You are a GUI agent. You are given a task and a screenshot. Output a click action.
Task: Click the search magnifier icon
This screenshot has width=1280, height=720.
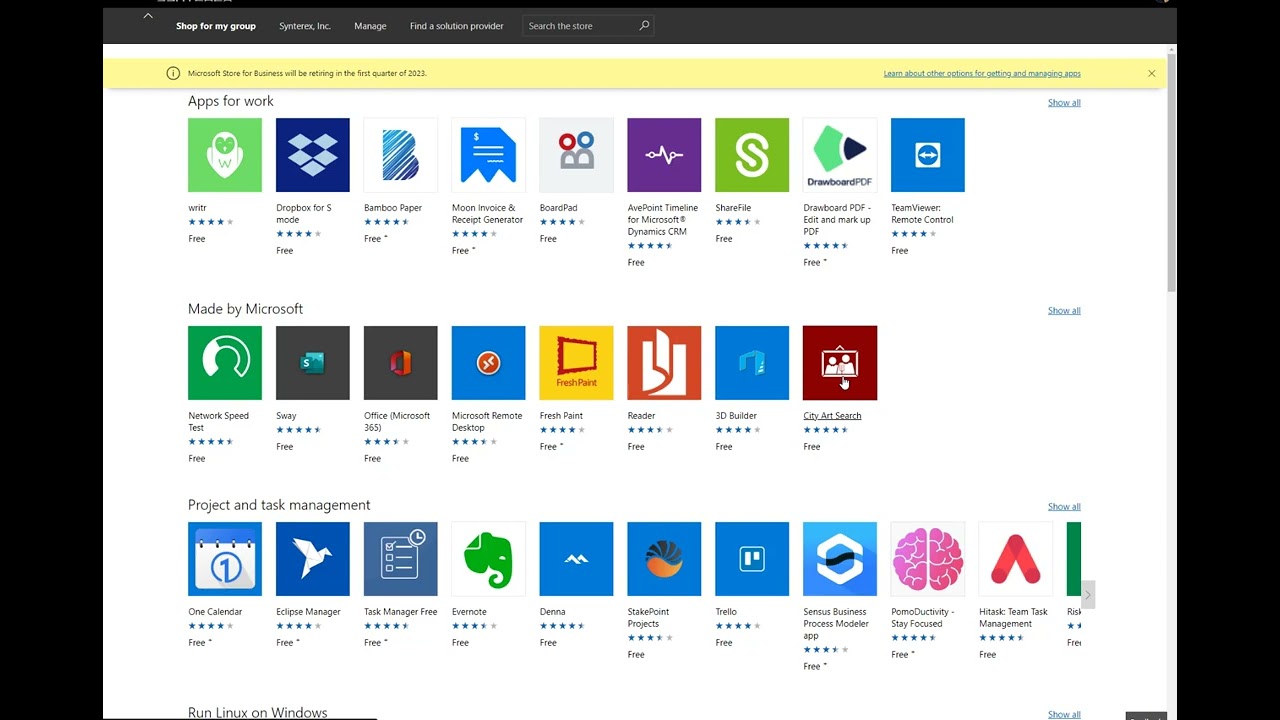point(644,26)
